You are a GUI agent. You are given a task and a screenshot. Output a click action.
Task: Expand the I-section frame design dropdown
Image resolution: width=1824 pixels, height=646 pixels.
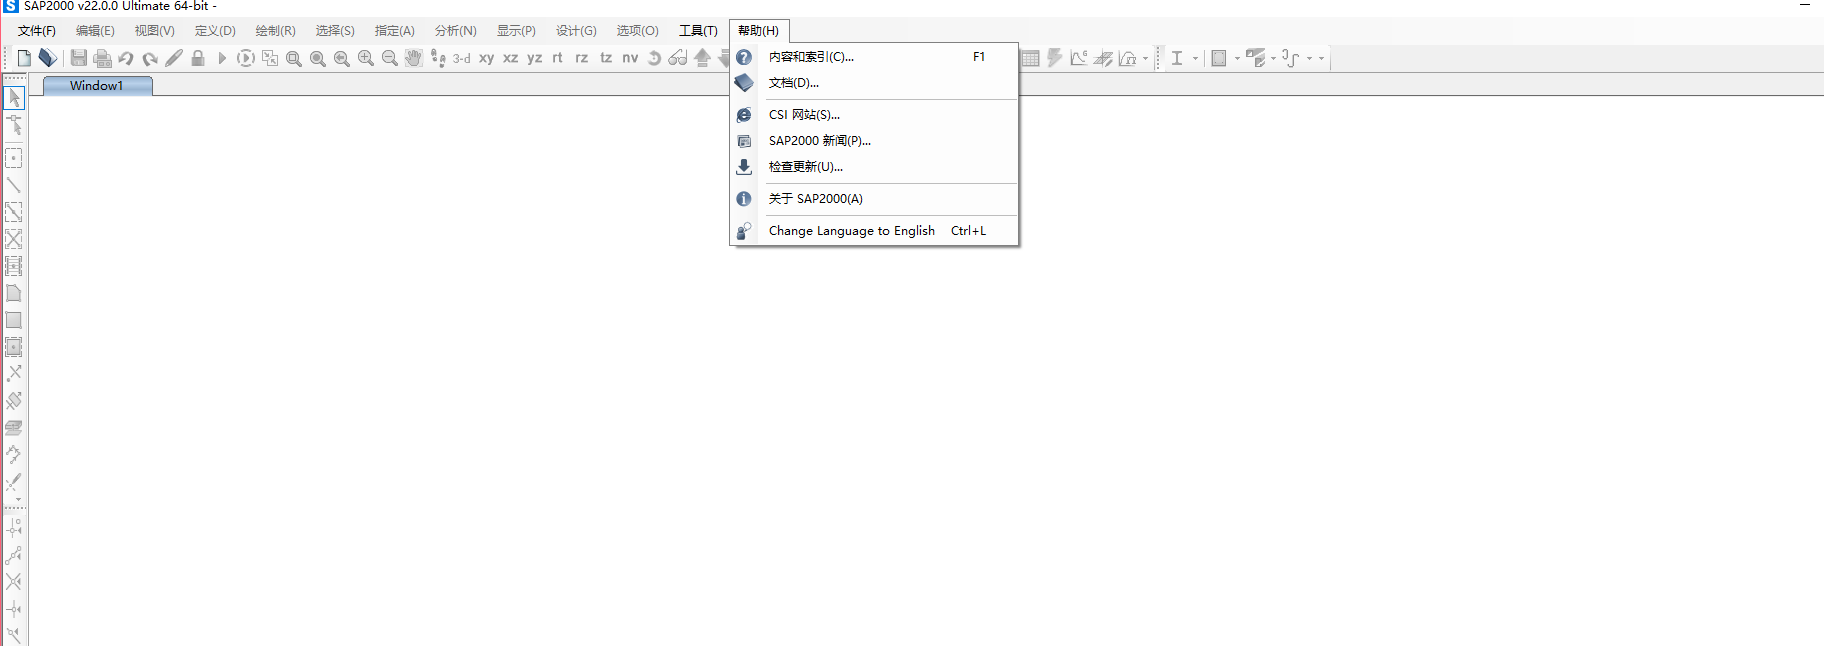(1195, 58)
